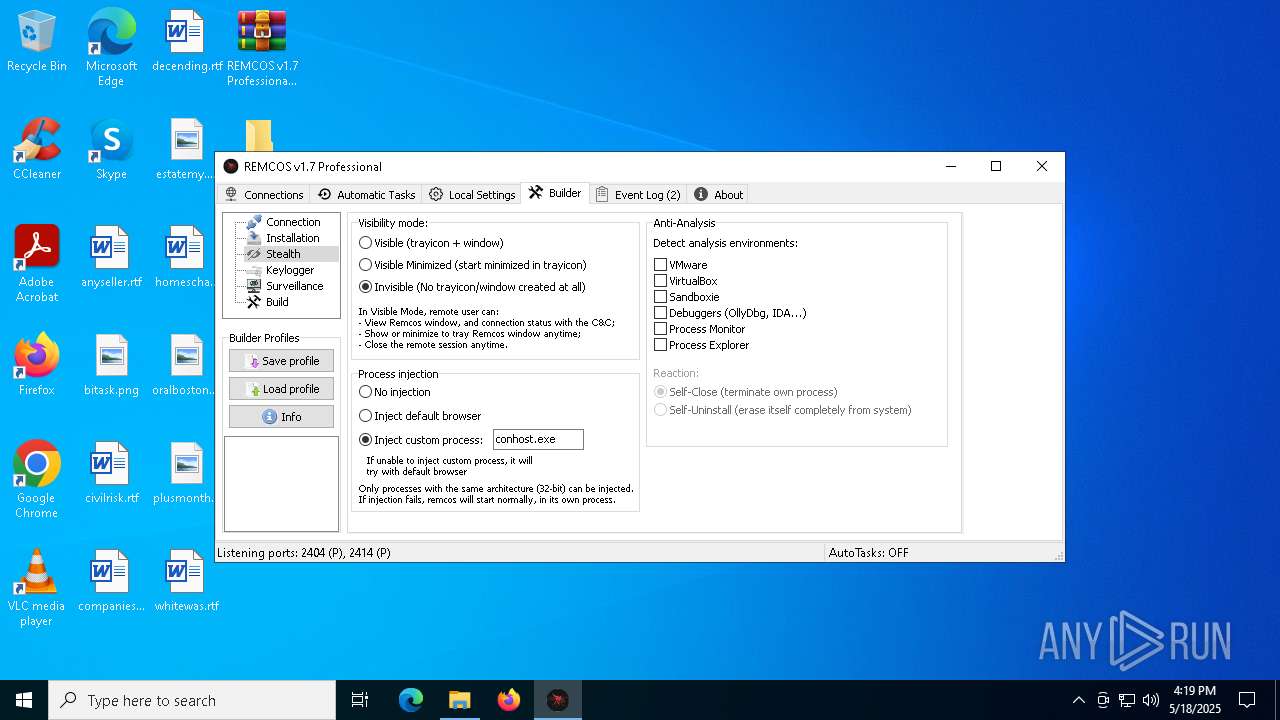Enable Process Monitor detection checkbox
The image size is (1280, 720).
tap(660, 329)
